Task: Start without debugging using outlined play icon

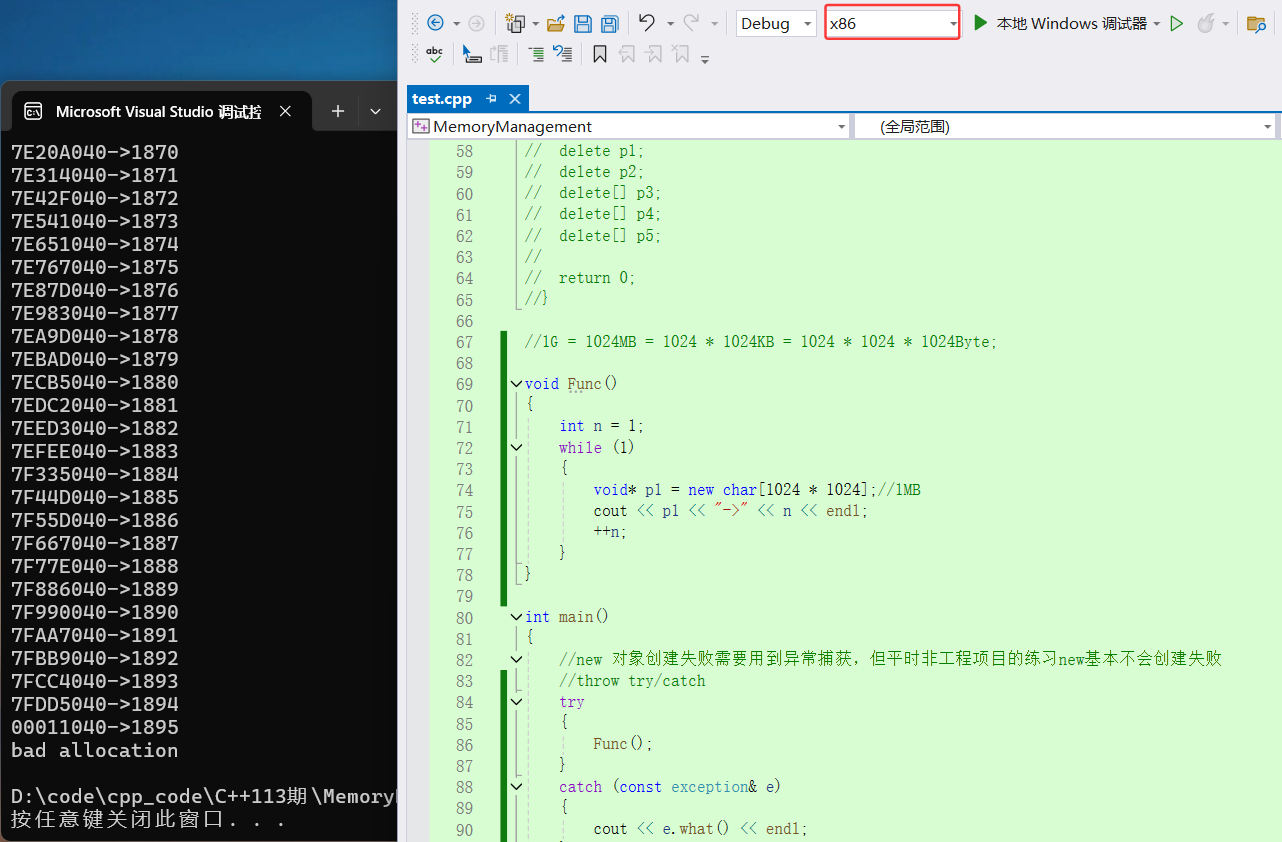Action: click(1177, 23)
